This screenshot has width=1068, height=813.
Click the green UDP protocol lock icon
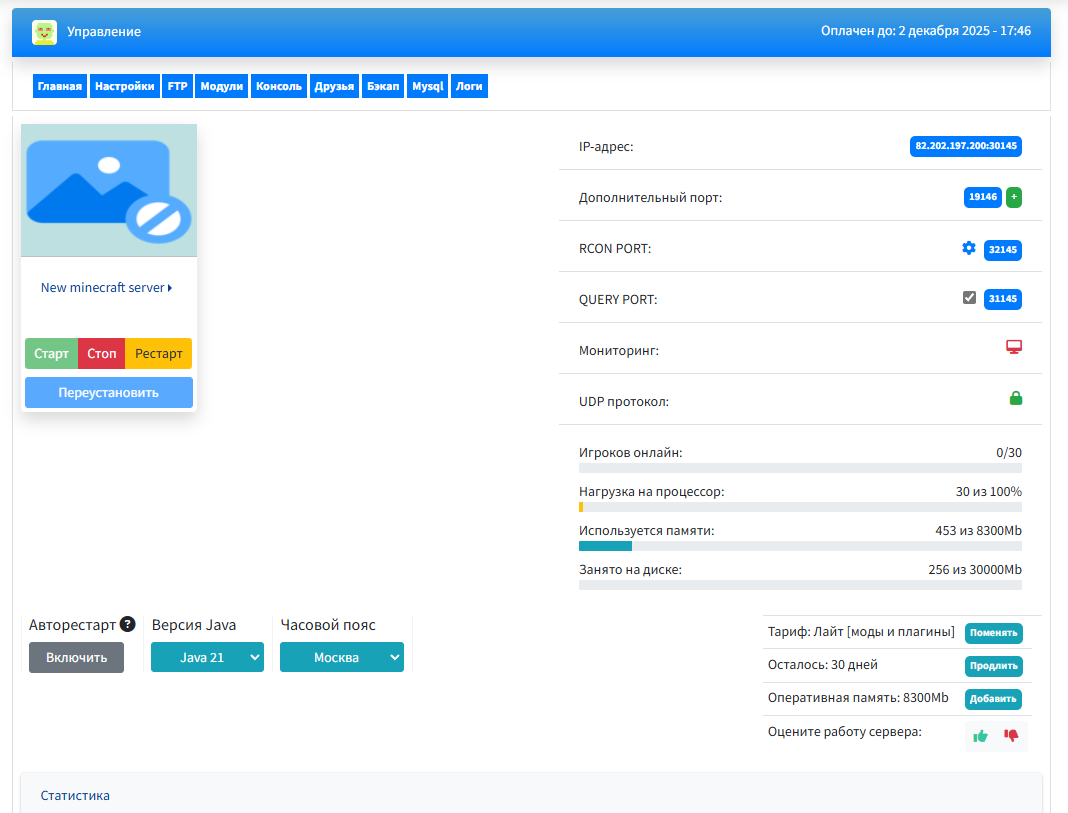1015,399
